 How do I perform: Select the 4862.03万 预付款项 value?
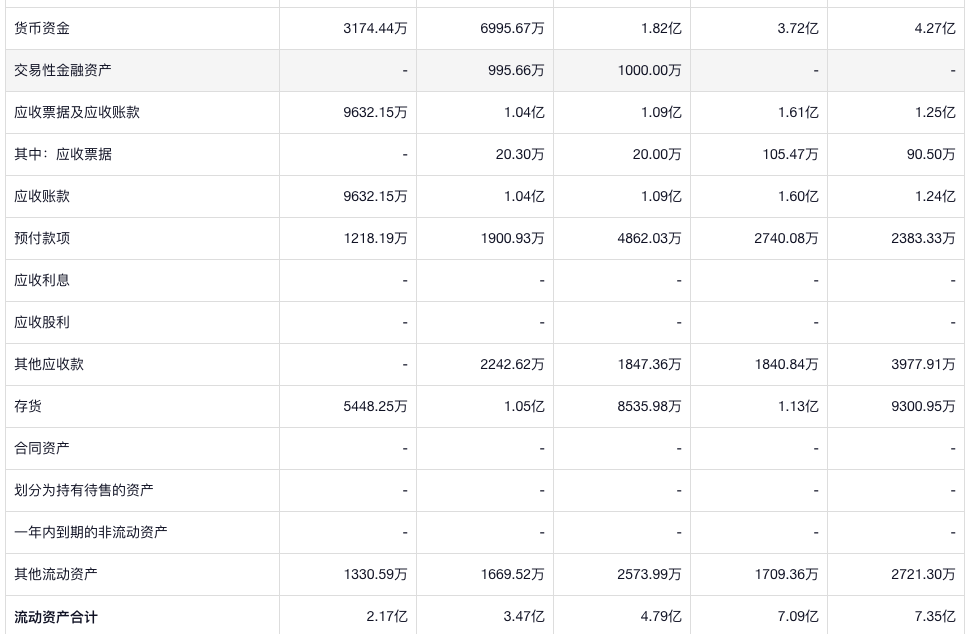pyautogui.click(x=649, y=238)
